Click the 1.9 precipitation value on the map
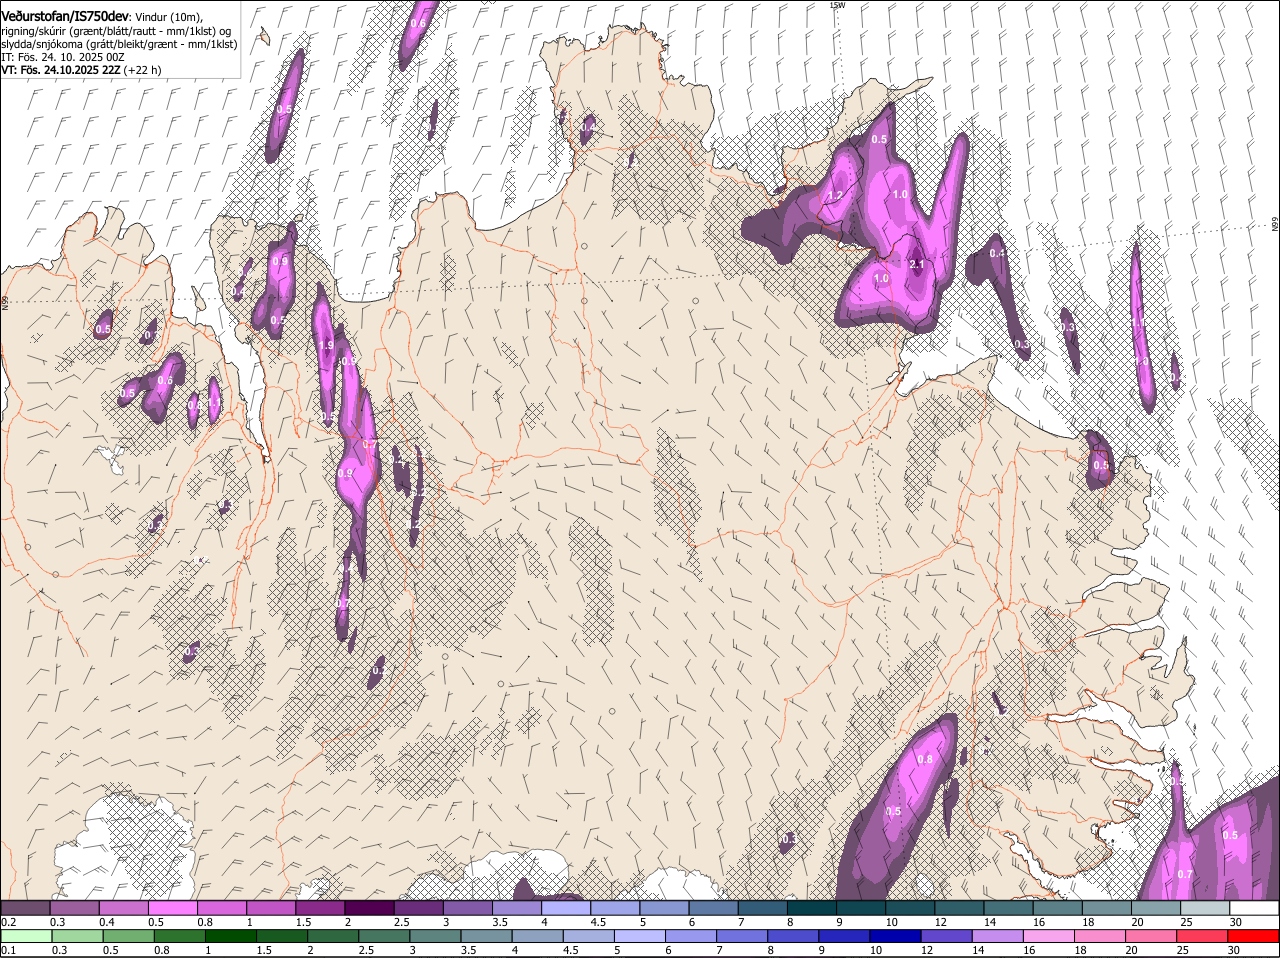Screen dimensions: 1280x958 point(326,345)
